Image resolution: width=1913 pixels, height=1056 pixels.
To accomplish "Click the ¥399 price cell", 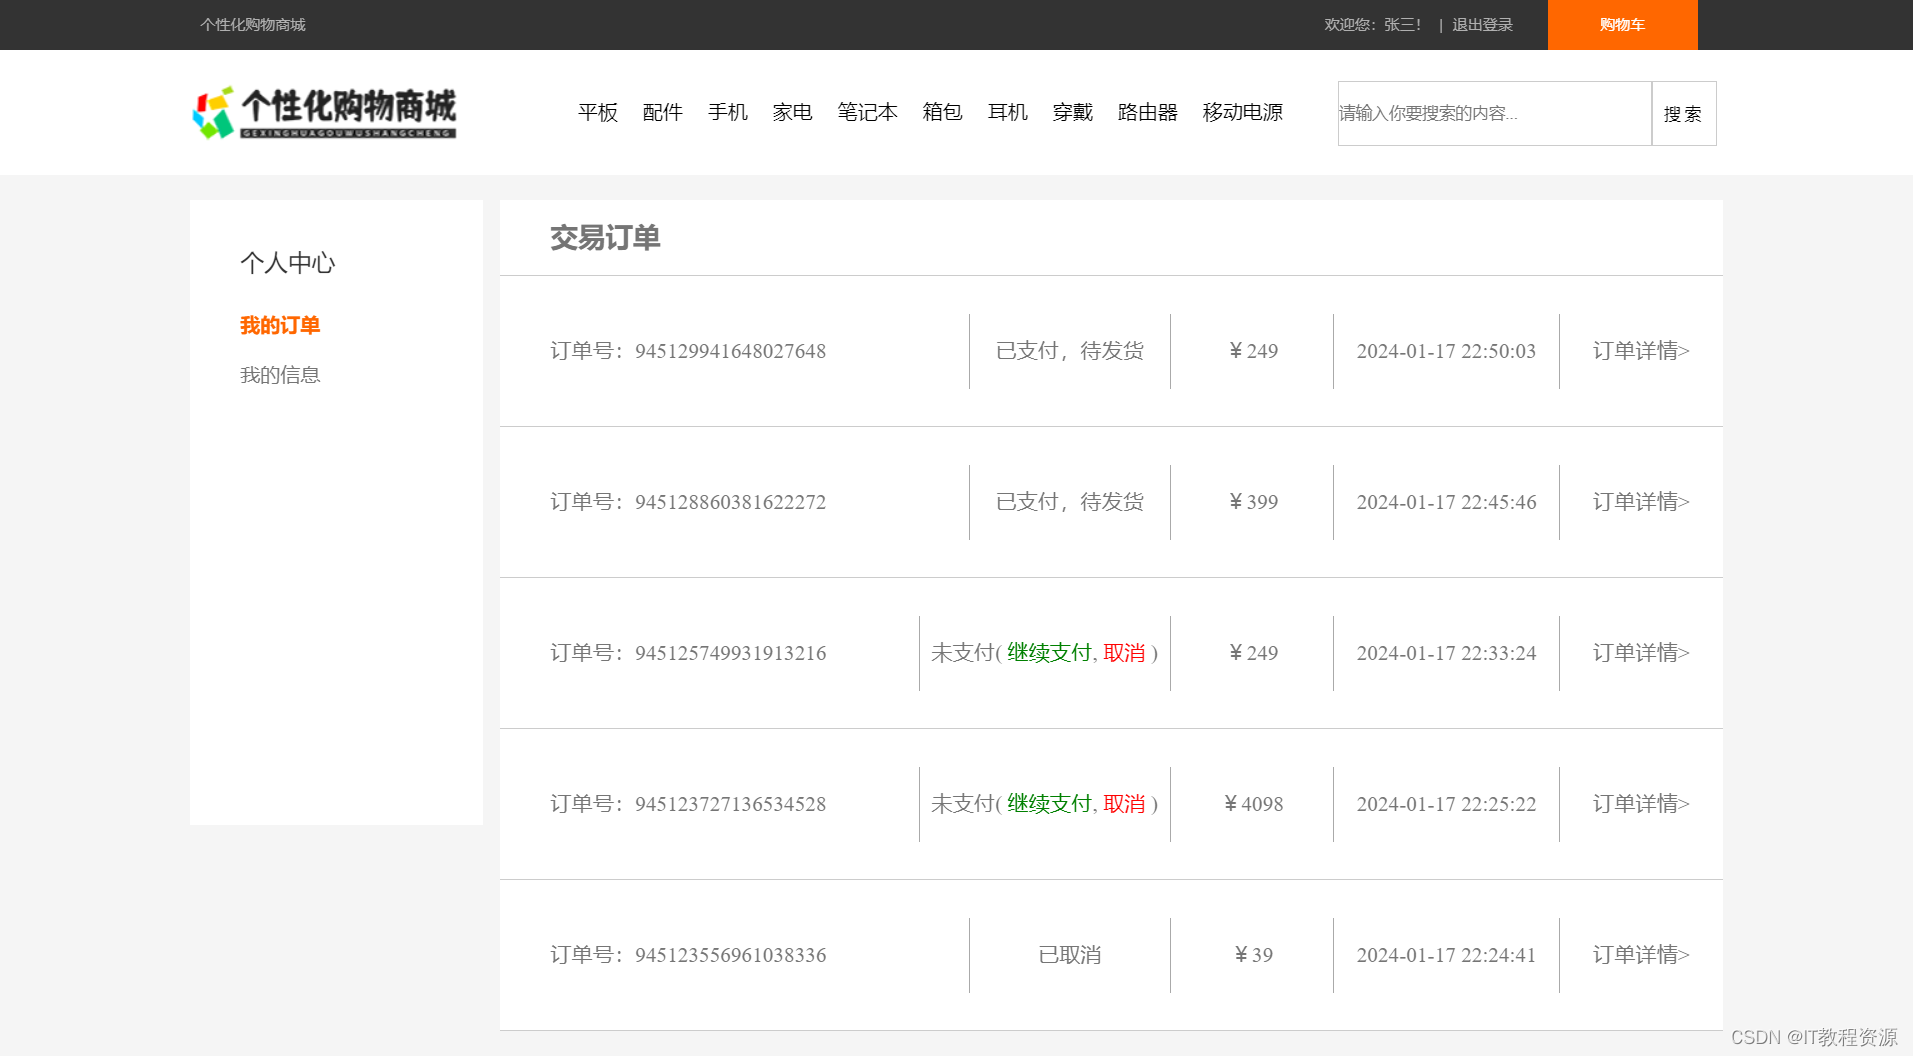I will [1253, 502].
